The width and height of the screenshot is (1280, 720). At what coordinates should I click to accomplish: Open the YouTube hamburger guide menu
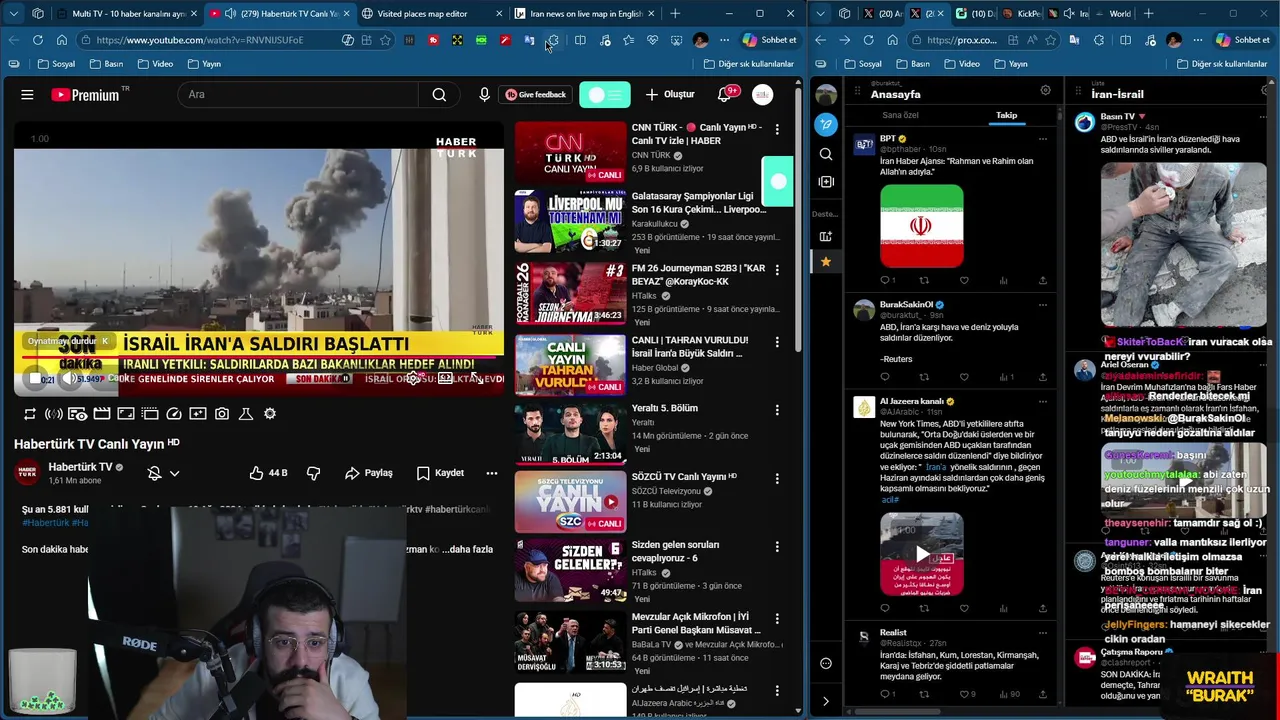point(27,95)
